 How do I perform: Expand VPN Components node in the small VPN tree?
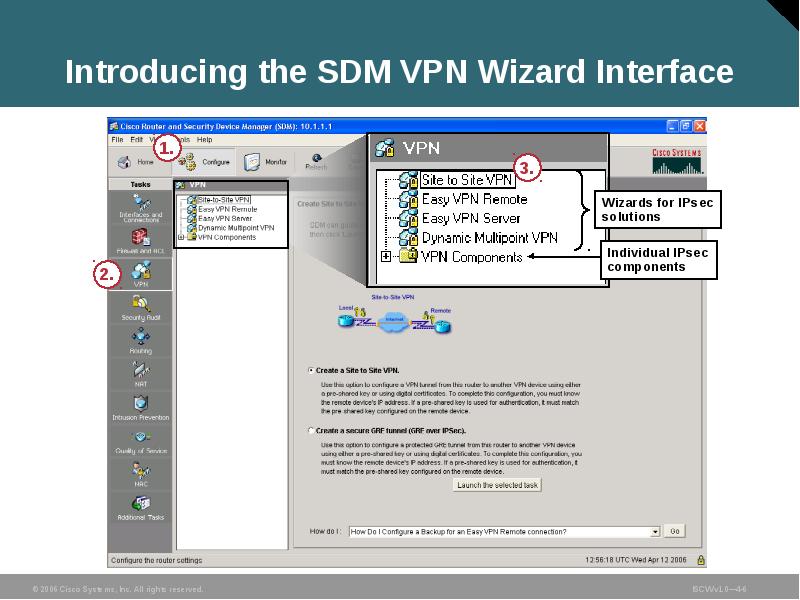click(x=181, y=237)
